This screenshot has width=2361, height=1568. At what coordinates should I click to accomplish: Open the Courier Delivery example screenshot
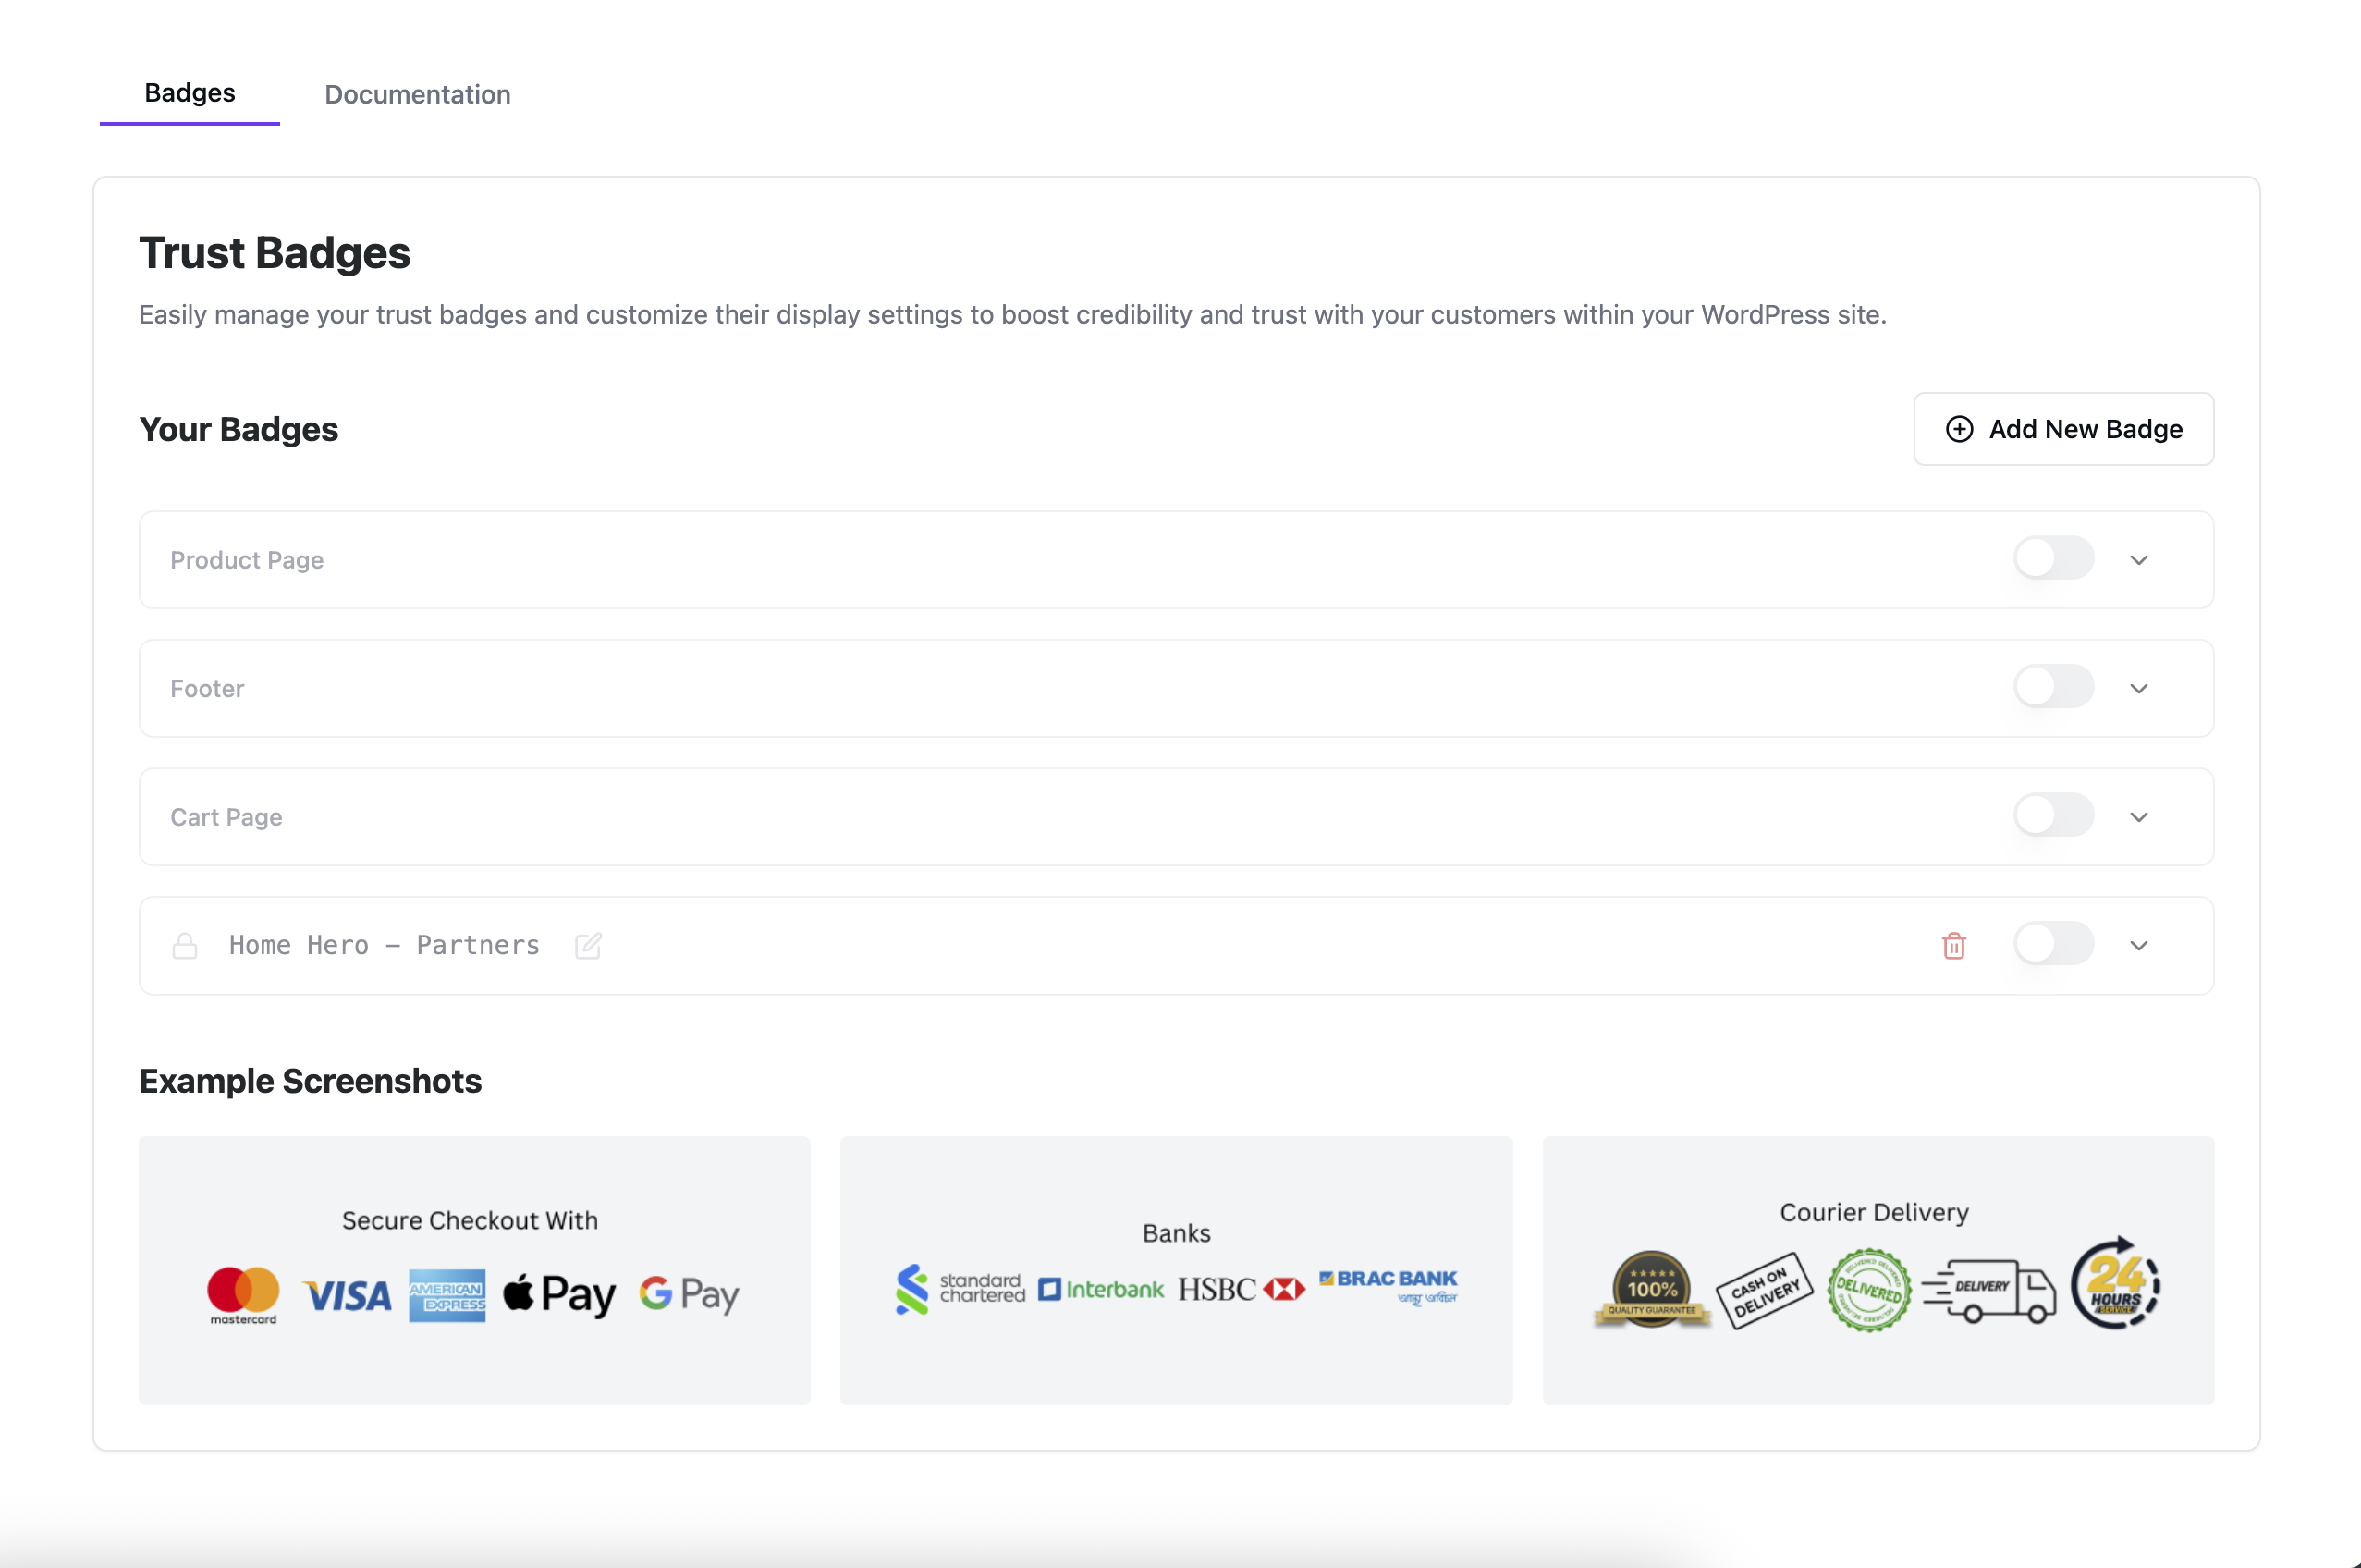click(1877, 1270)
